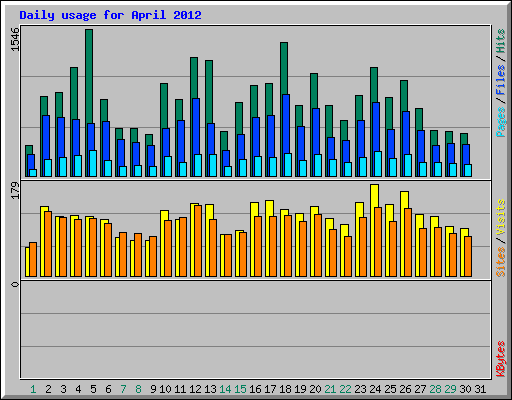Click day 21 on the x-axis
This screenshot has height=400, width=512.
tap(330, 389)
